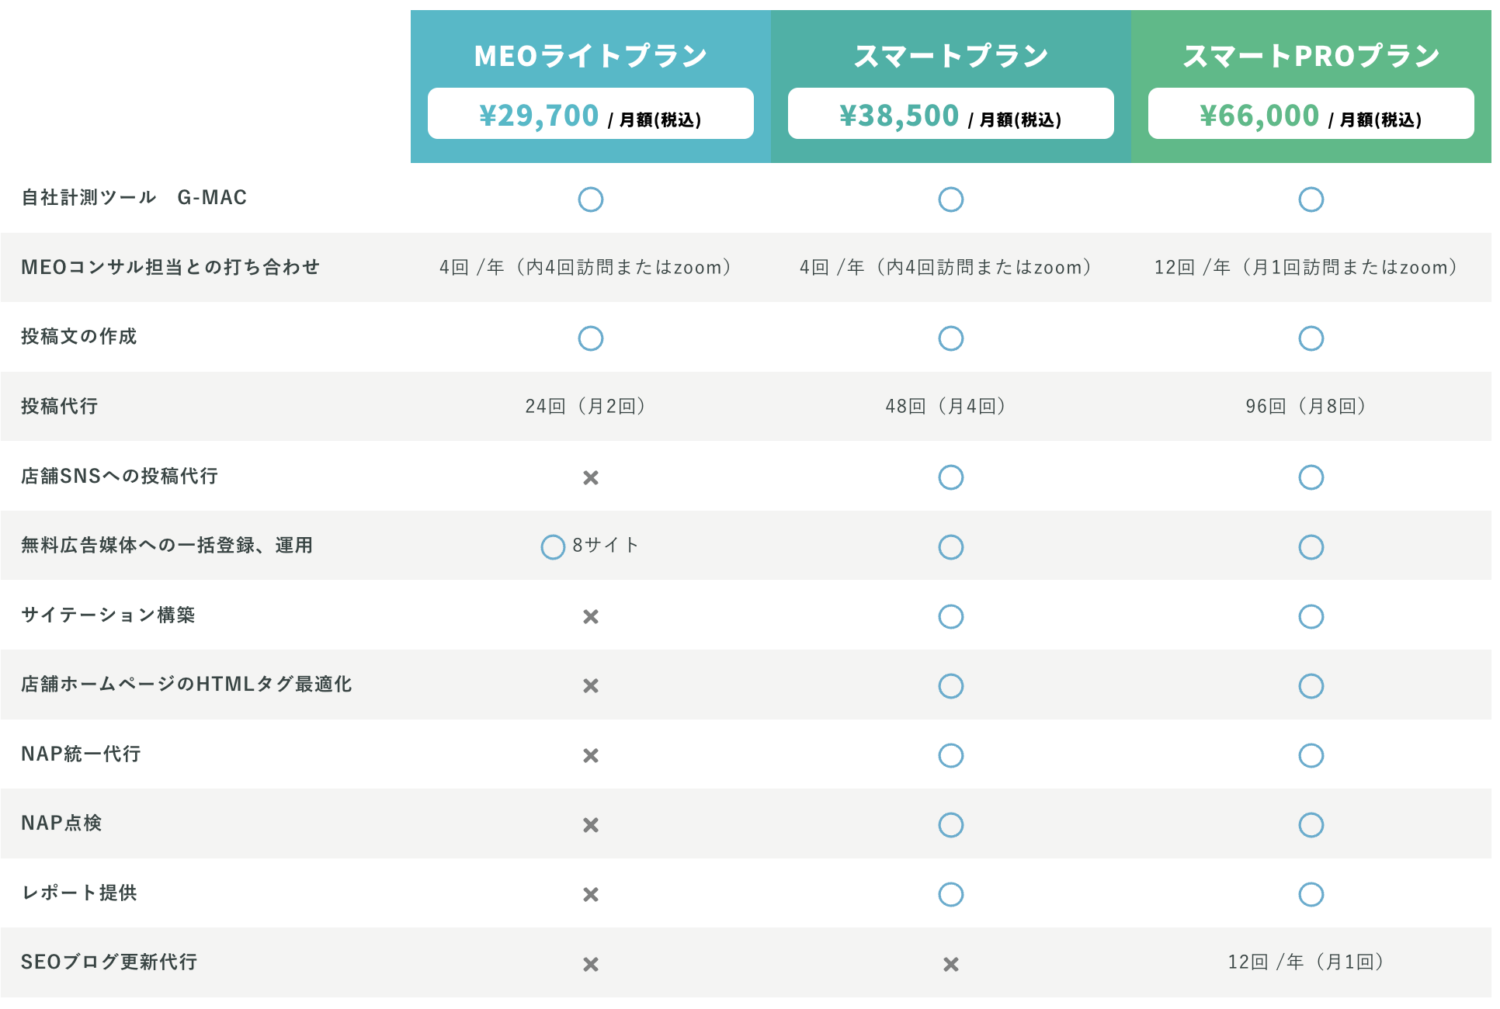Click the circle for G-MAC in スマートPROプラン
This screenshot has height=1009, width=1500.
pyautogui.click(x=1311, y=199)
